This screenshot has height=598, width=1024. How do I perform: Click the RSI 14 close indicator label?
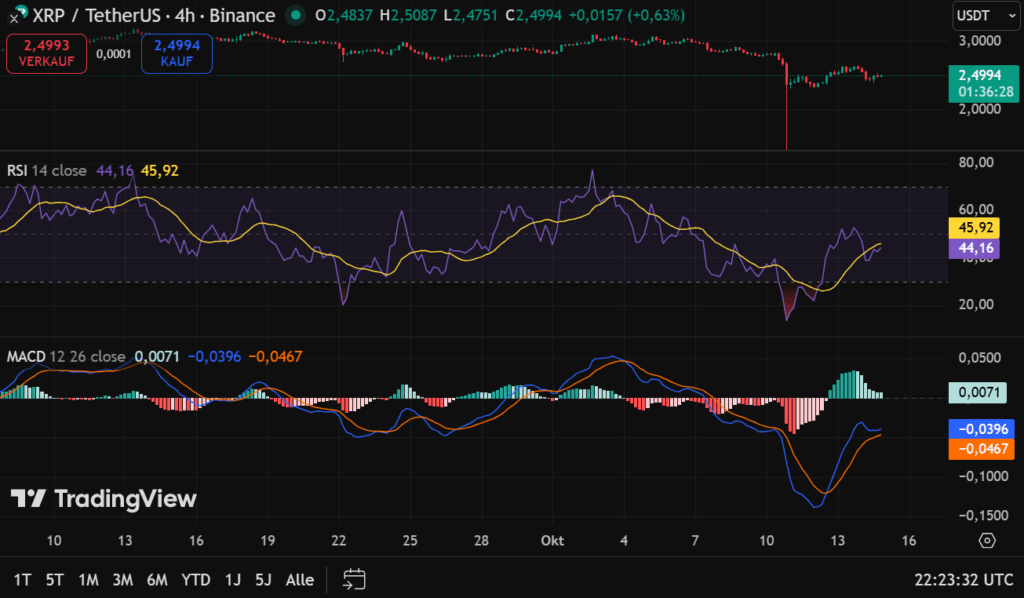click(45, 171)
